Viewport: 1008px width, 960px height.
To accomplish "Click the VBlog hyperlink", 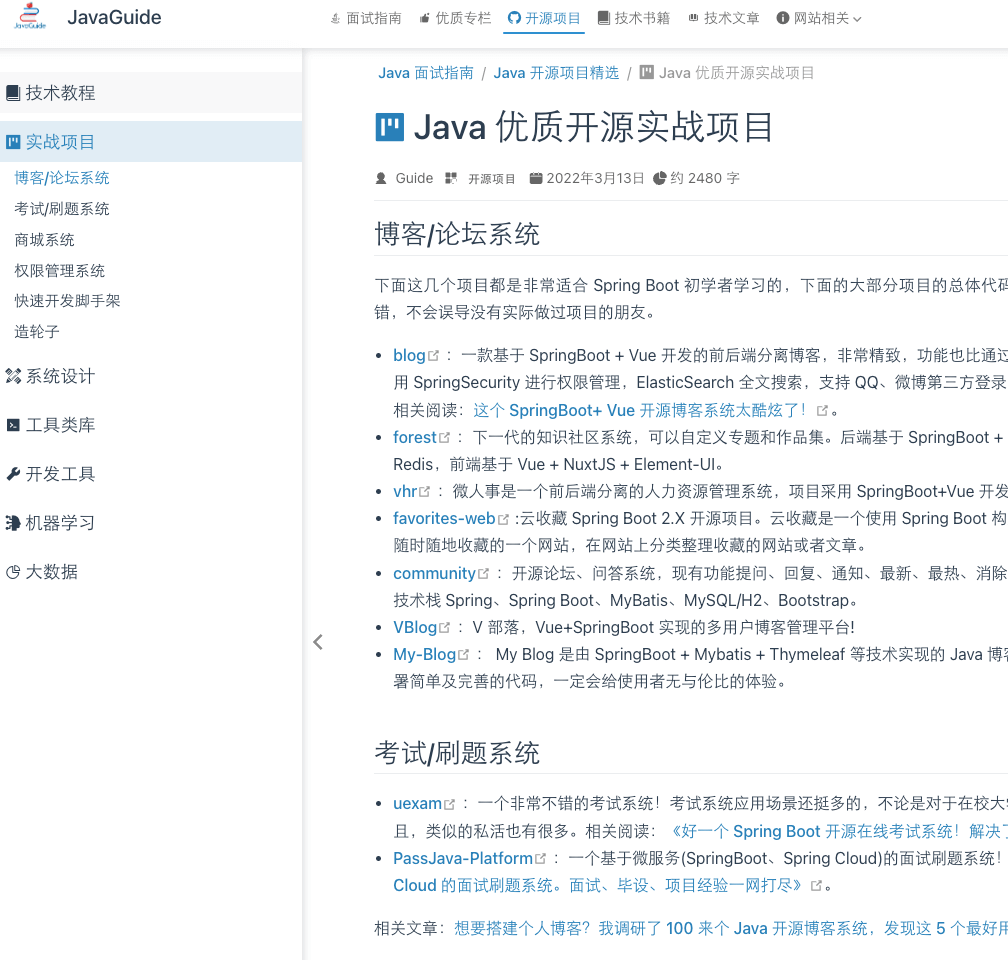I will (414, 627).
